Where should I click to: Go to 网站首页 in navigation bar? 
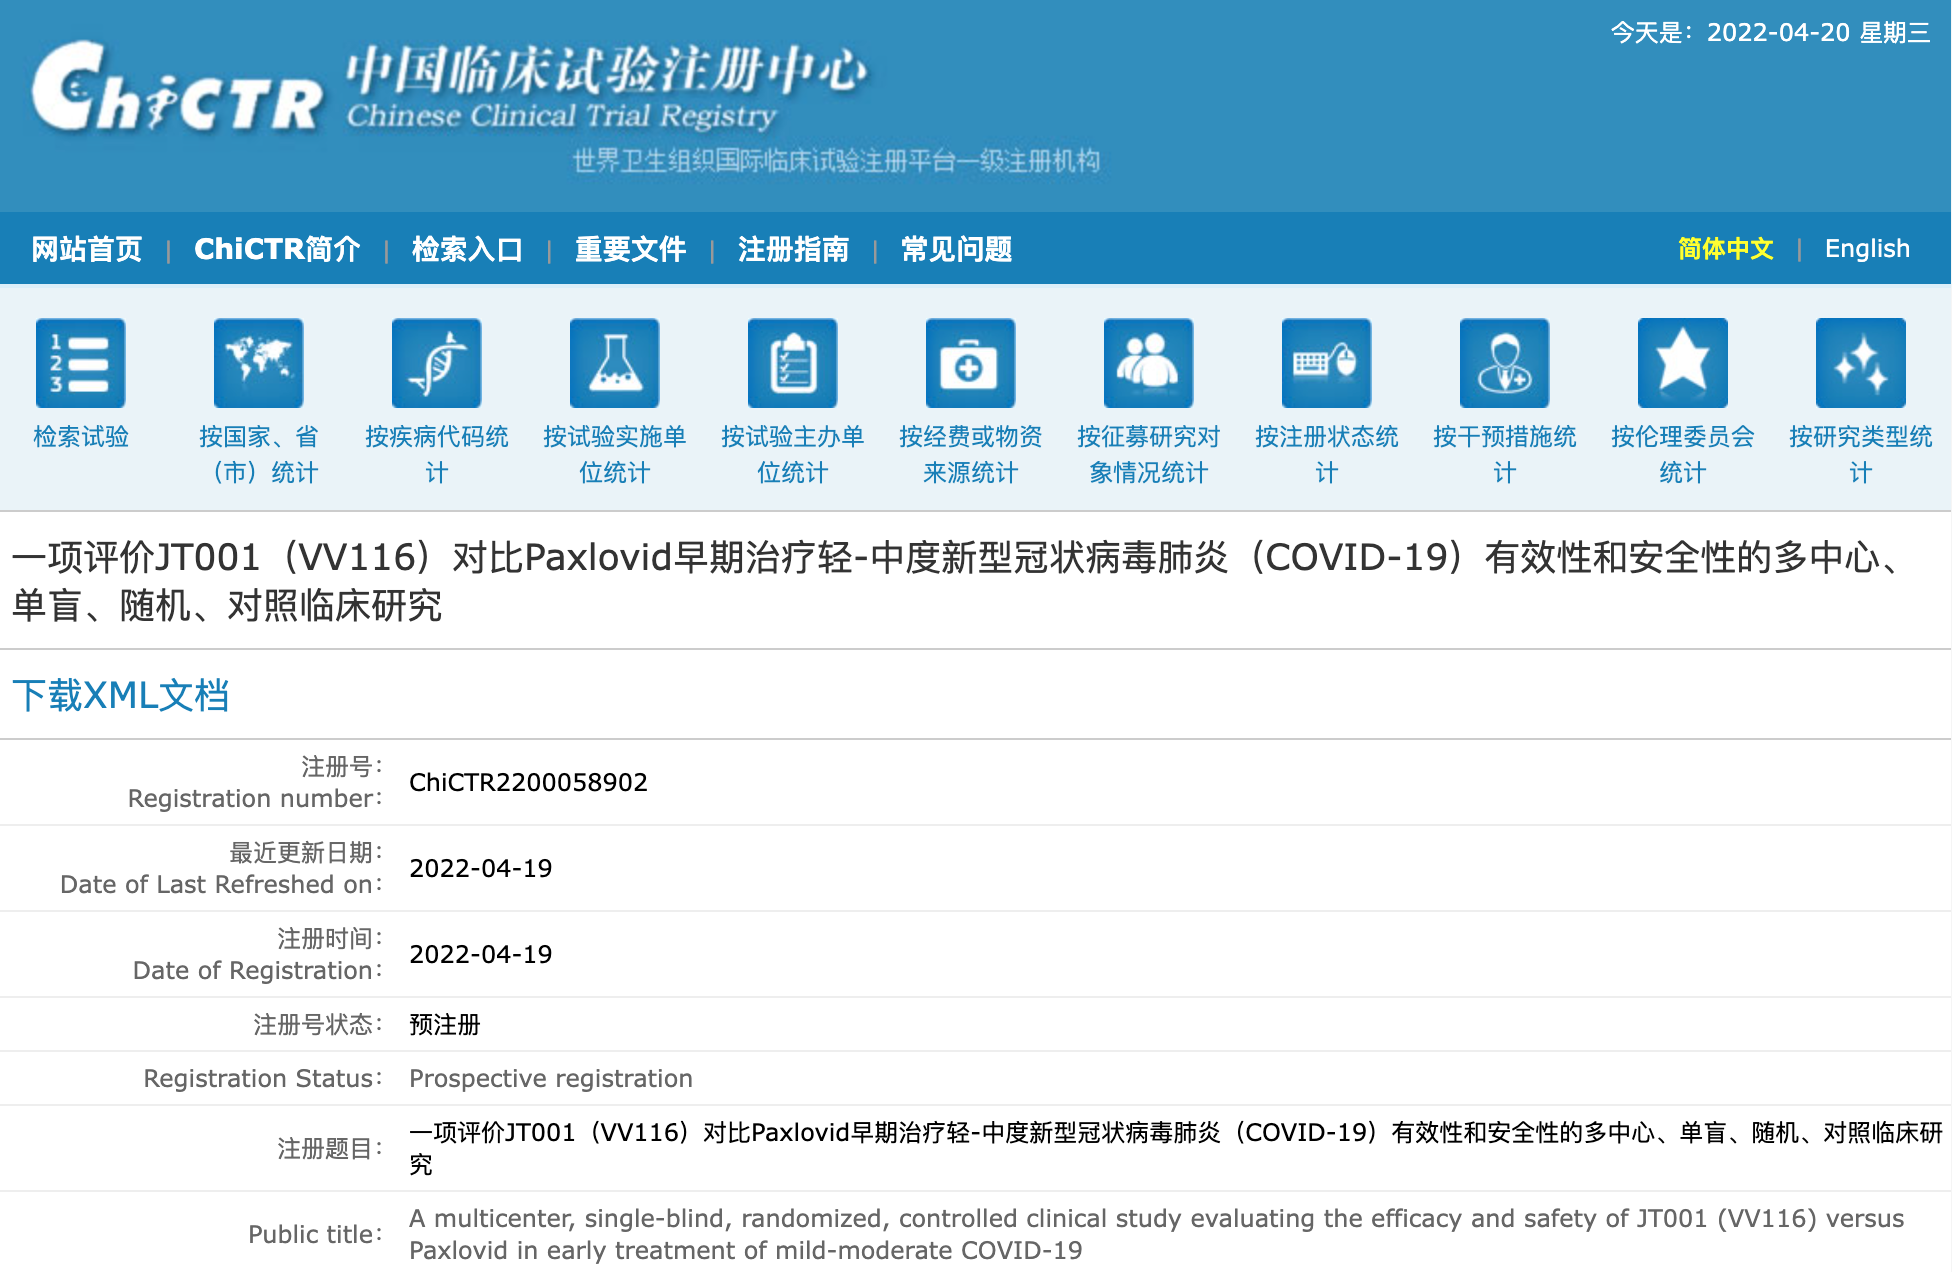pos(87,249)
